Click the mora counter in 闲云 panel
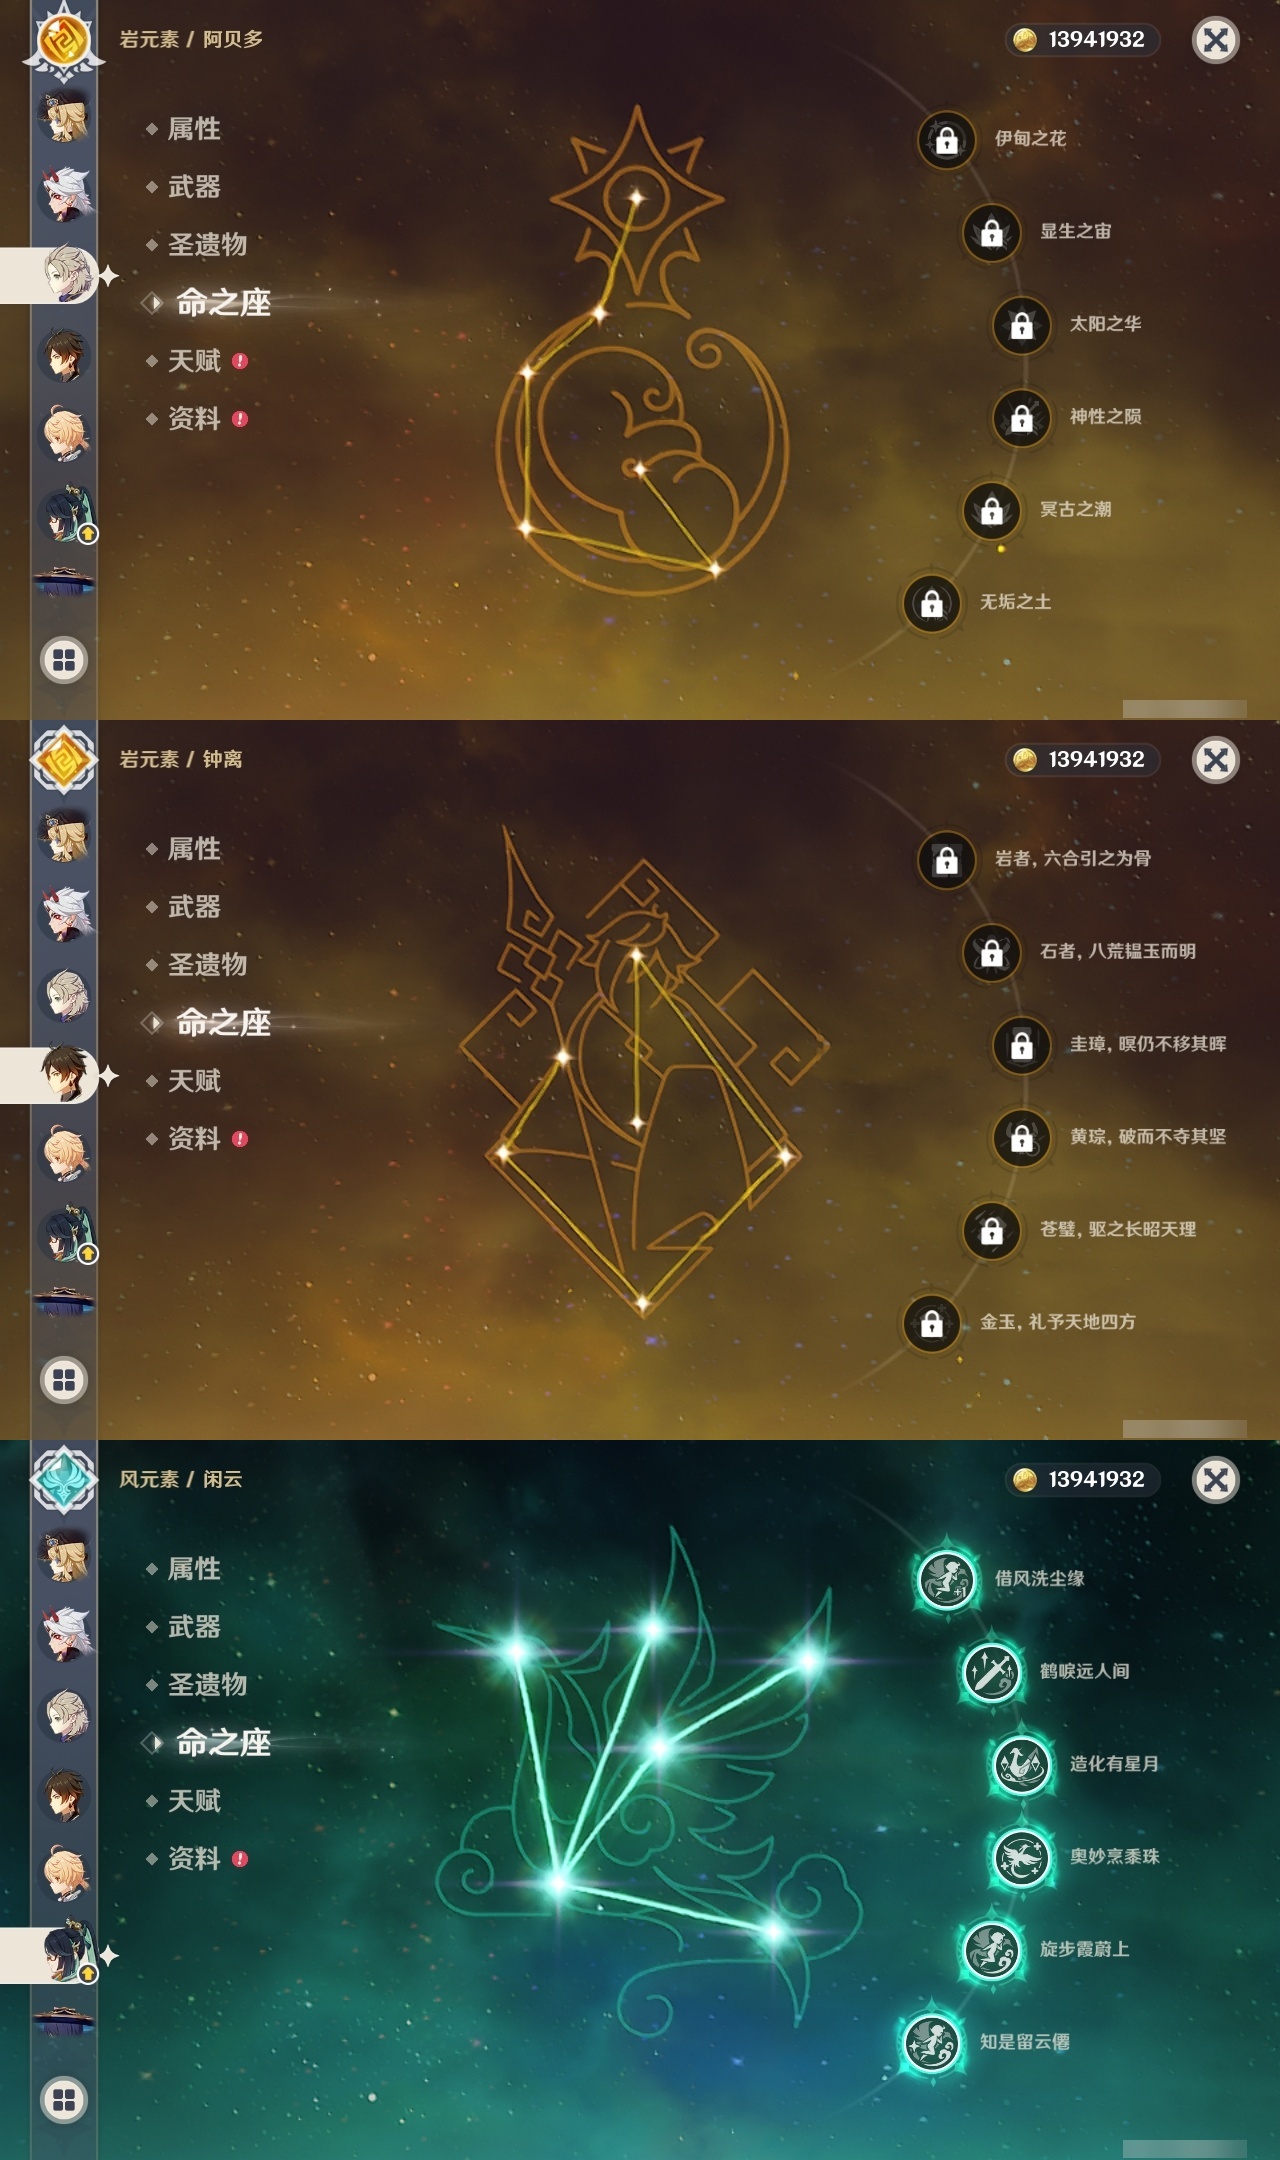Viewport: 1280px width, 2160px height. pyautogui.click(x=1082, y=1479)
